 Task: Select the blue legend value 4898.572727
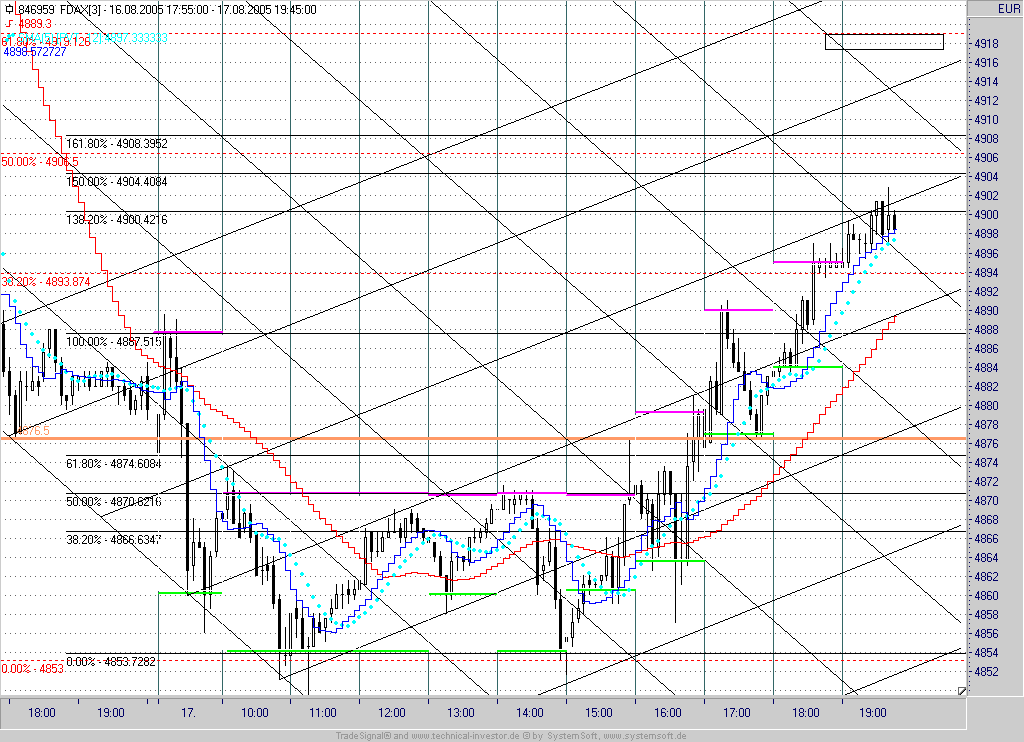coord(35,52)
